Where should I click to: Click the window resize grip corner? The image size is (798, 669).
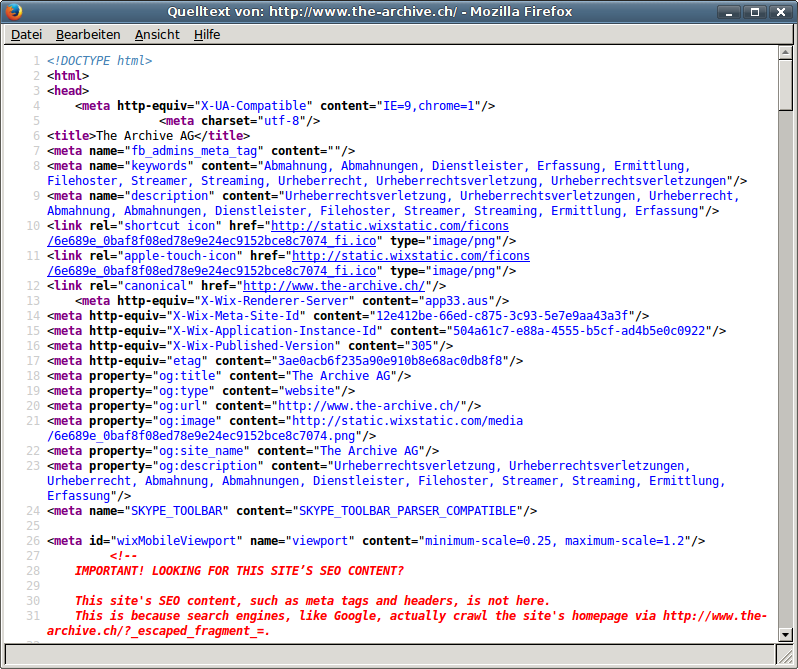(785, 654)
